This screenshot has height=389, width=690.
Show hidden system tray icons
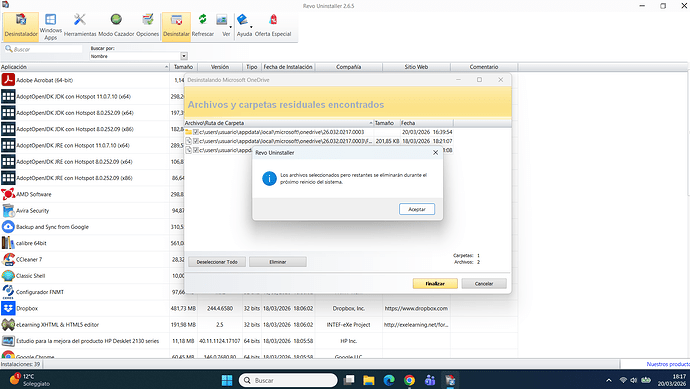(609, 380)
